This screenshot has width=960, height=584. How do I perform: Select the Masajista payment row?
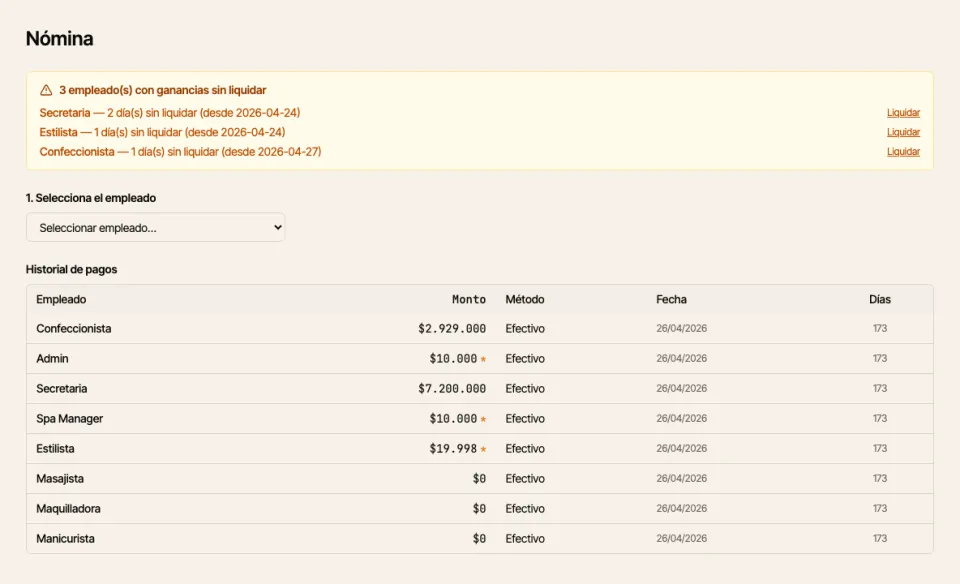coord(480,479)
